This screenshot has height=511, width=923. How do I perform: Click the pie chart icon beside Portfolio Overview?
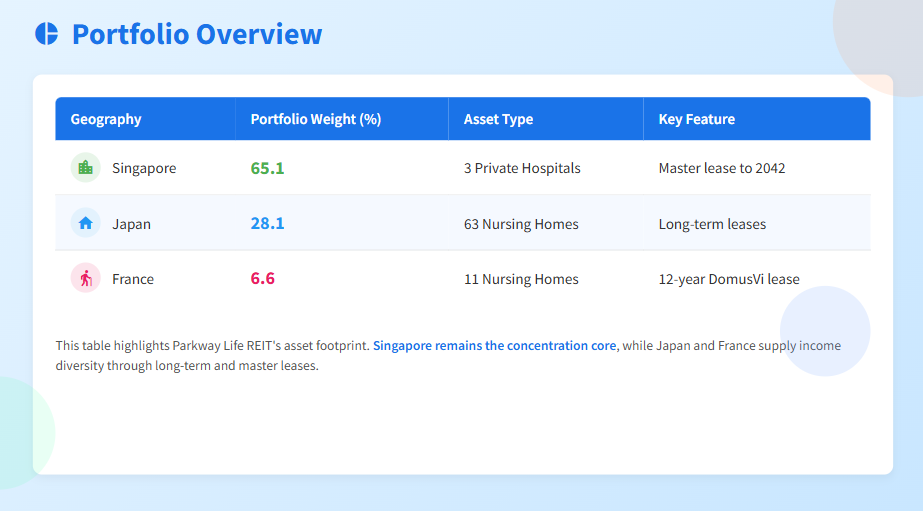click(47, 34)
